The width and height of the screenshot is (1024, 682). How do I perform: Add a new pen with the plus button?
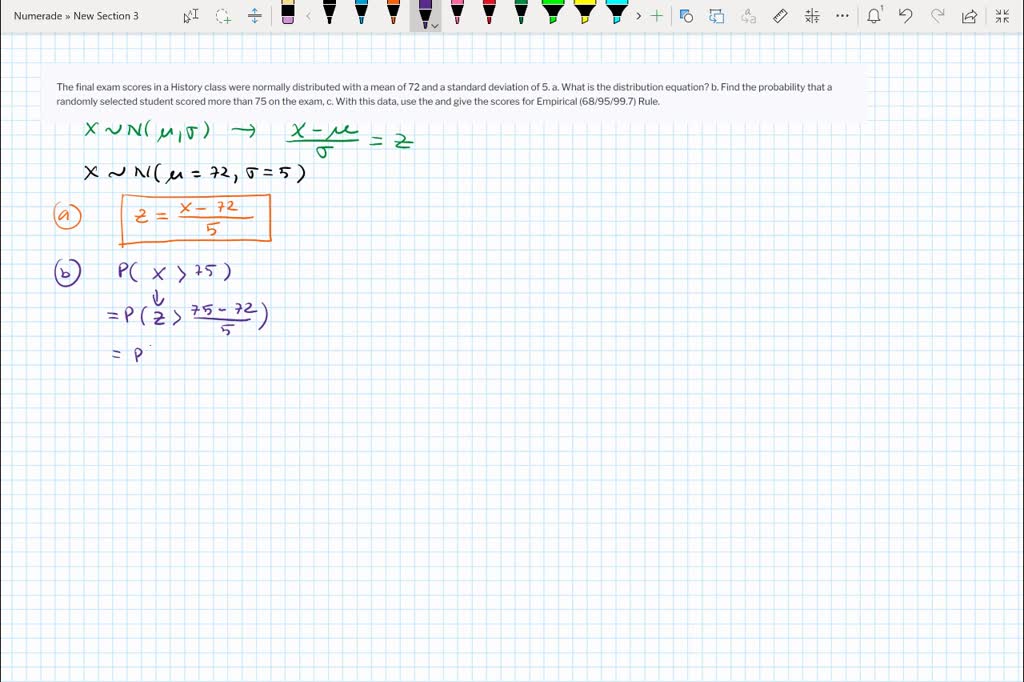click(x=655, y=16)
